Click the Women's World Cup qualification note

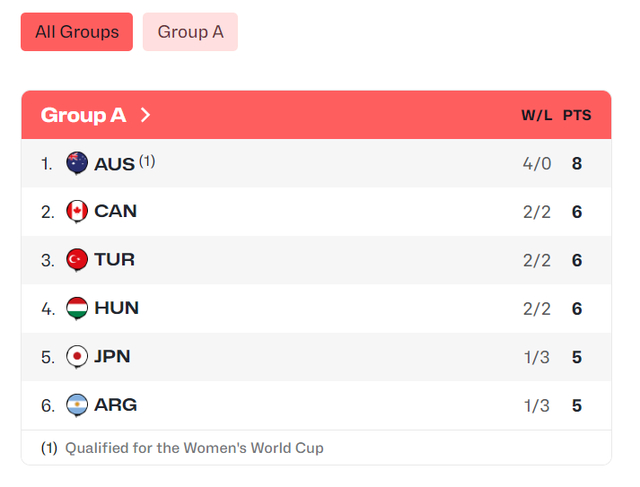tap(194, 448)
